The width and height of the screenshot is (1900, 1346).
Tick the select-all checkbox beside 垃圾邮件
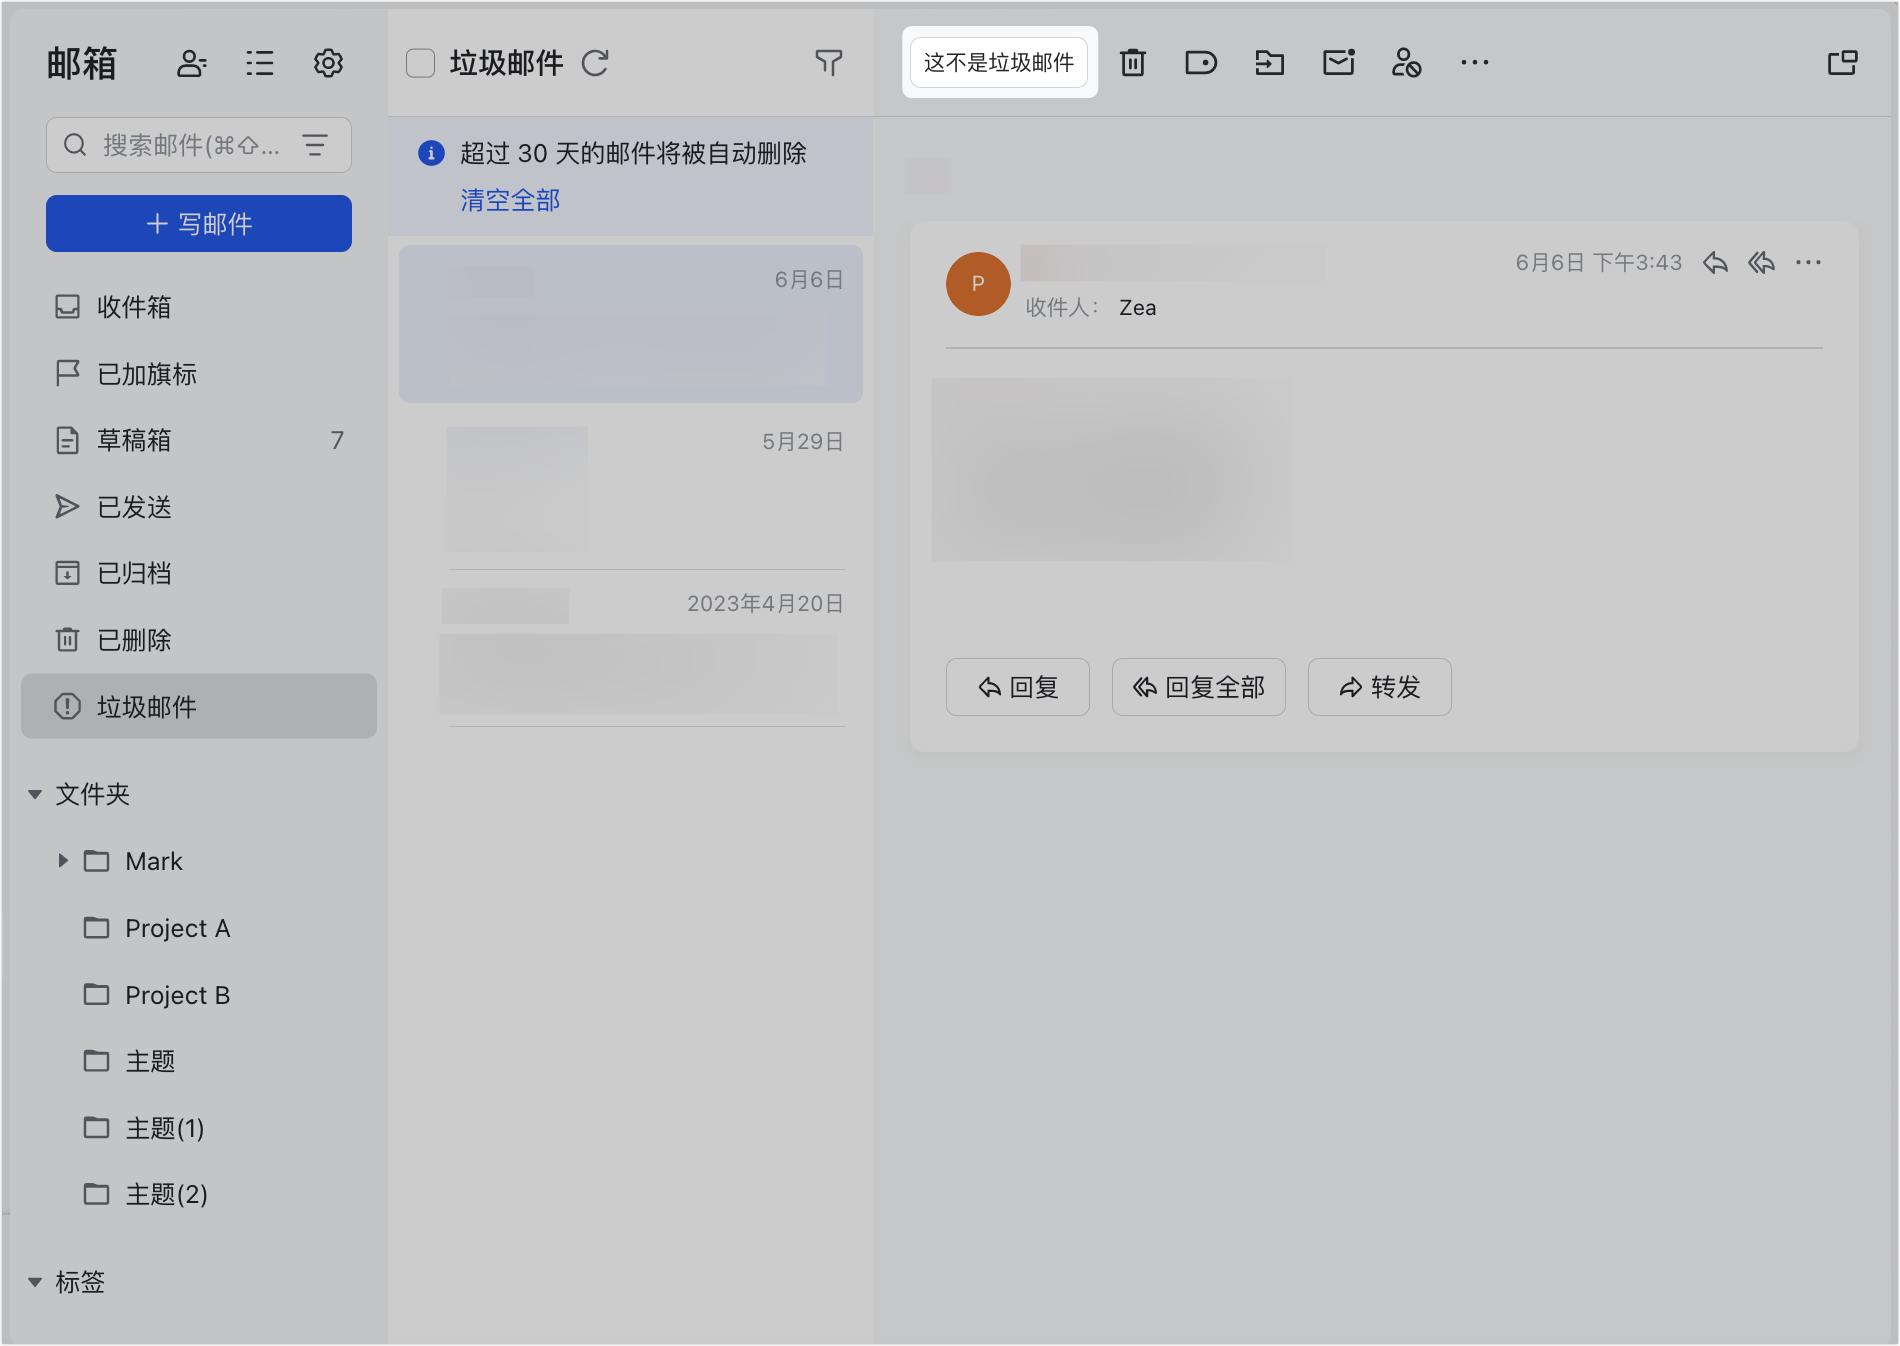[x=420, y=63]
